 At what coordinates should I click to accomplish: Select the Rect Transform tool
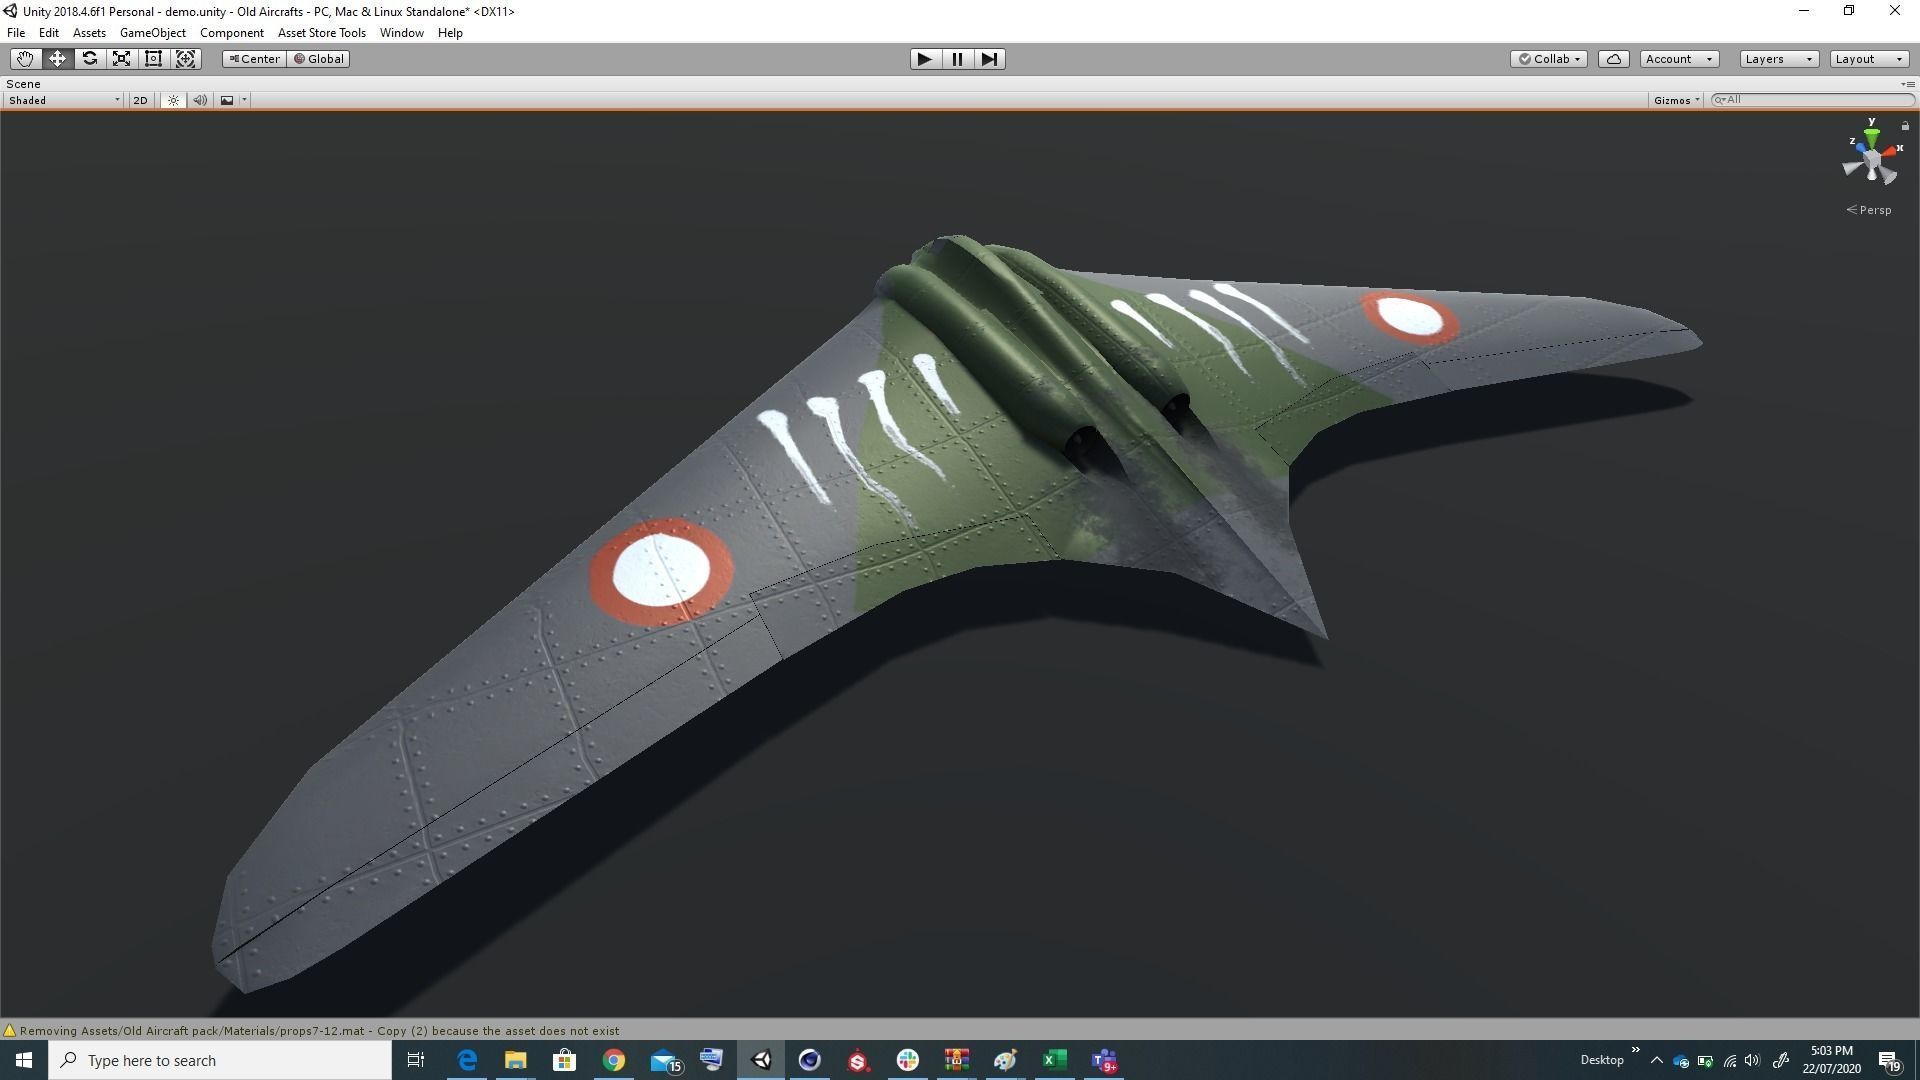pos(153,59)
